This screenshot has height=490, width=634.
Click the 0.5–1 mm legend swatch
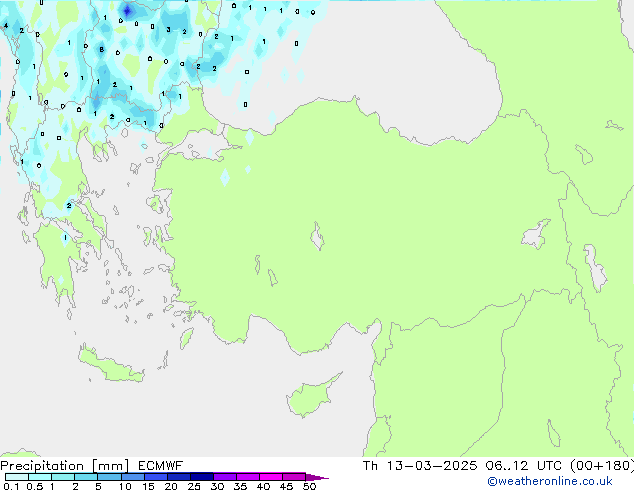40,477
